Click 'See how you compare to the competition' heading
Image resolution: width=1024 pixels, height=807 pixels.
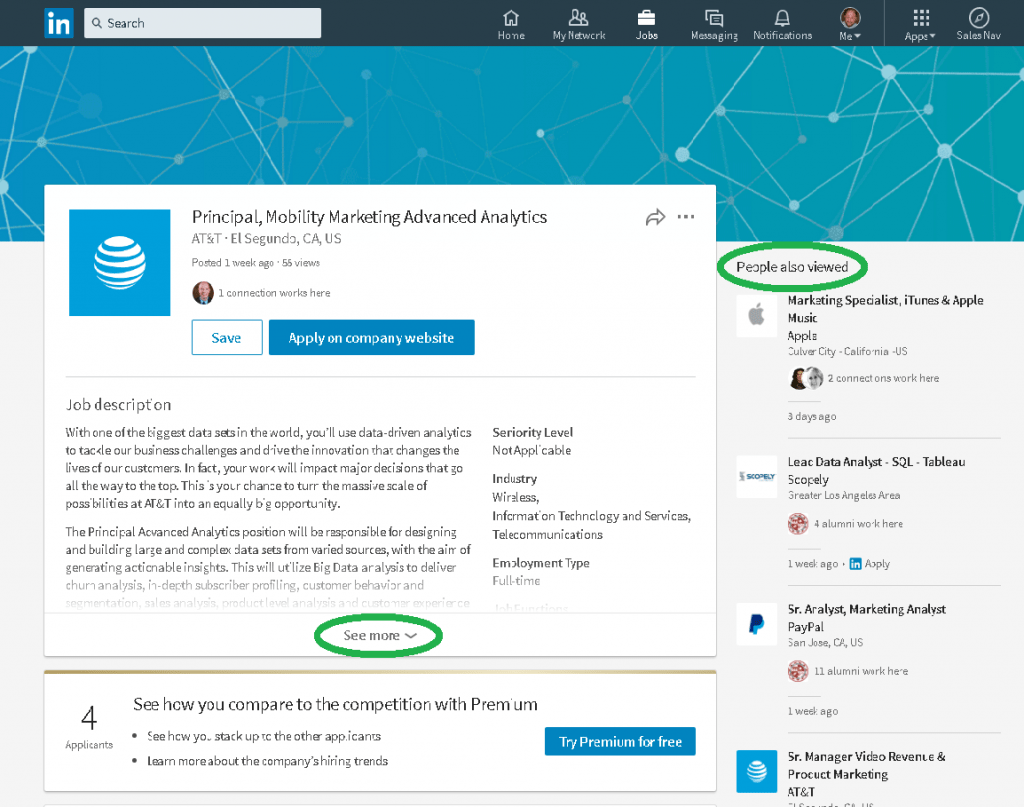pyautogui.click(x=335, y=704)
